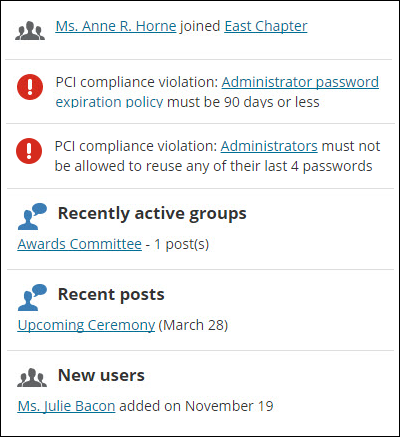The width and height of the screenshot is (400, 437).
Task: Click the people icon next to New users
Action: point(32,377)
